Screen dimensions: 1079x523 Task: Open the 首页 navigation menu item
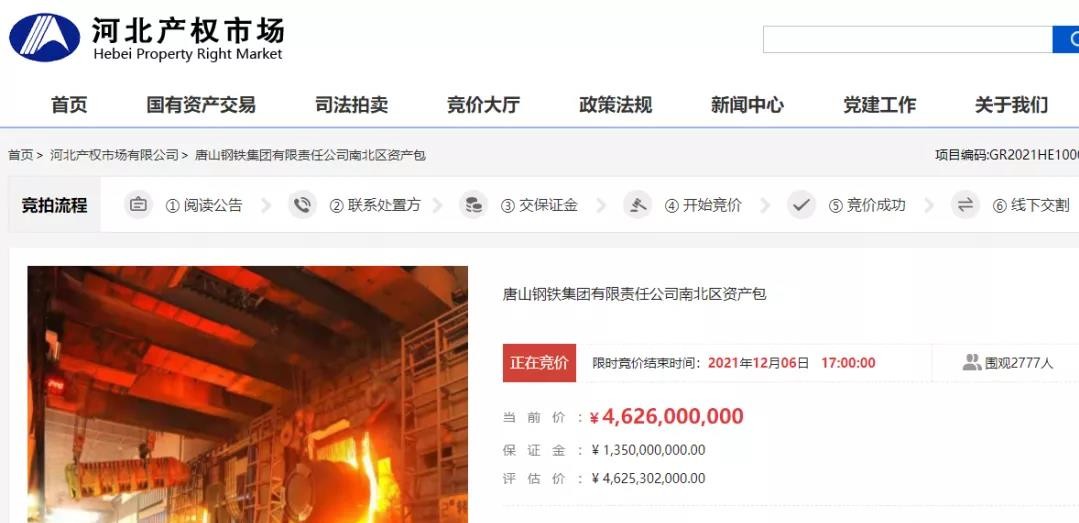pyautogui.click(x=69, y=105)
